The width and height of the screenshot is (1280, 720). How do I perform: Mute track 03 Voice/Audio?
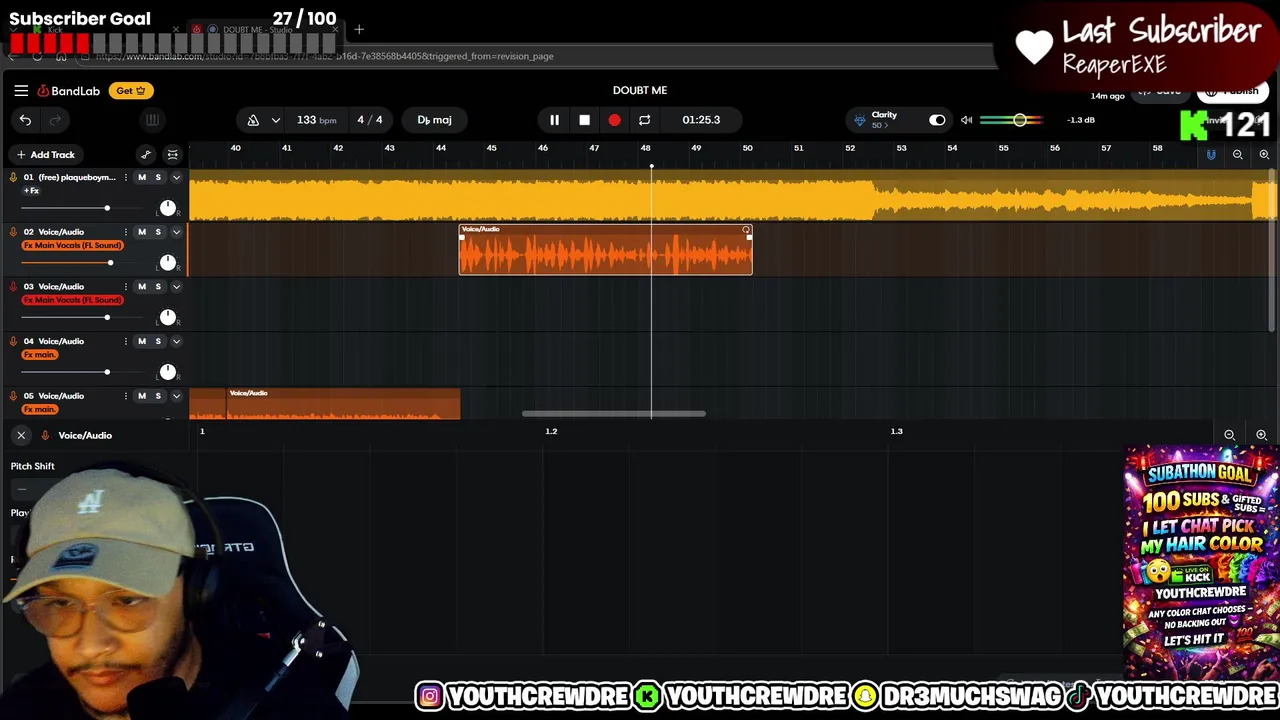click(x=141, y=287)
